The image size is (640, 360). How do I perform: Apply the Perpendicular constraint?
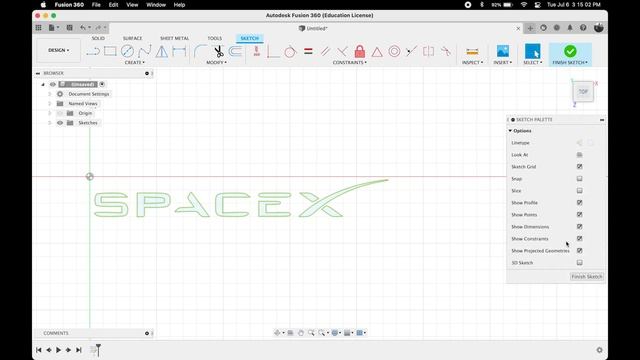tap(342, 51)
